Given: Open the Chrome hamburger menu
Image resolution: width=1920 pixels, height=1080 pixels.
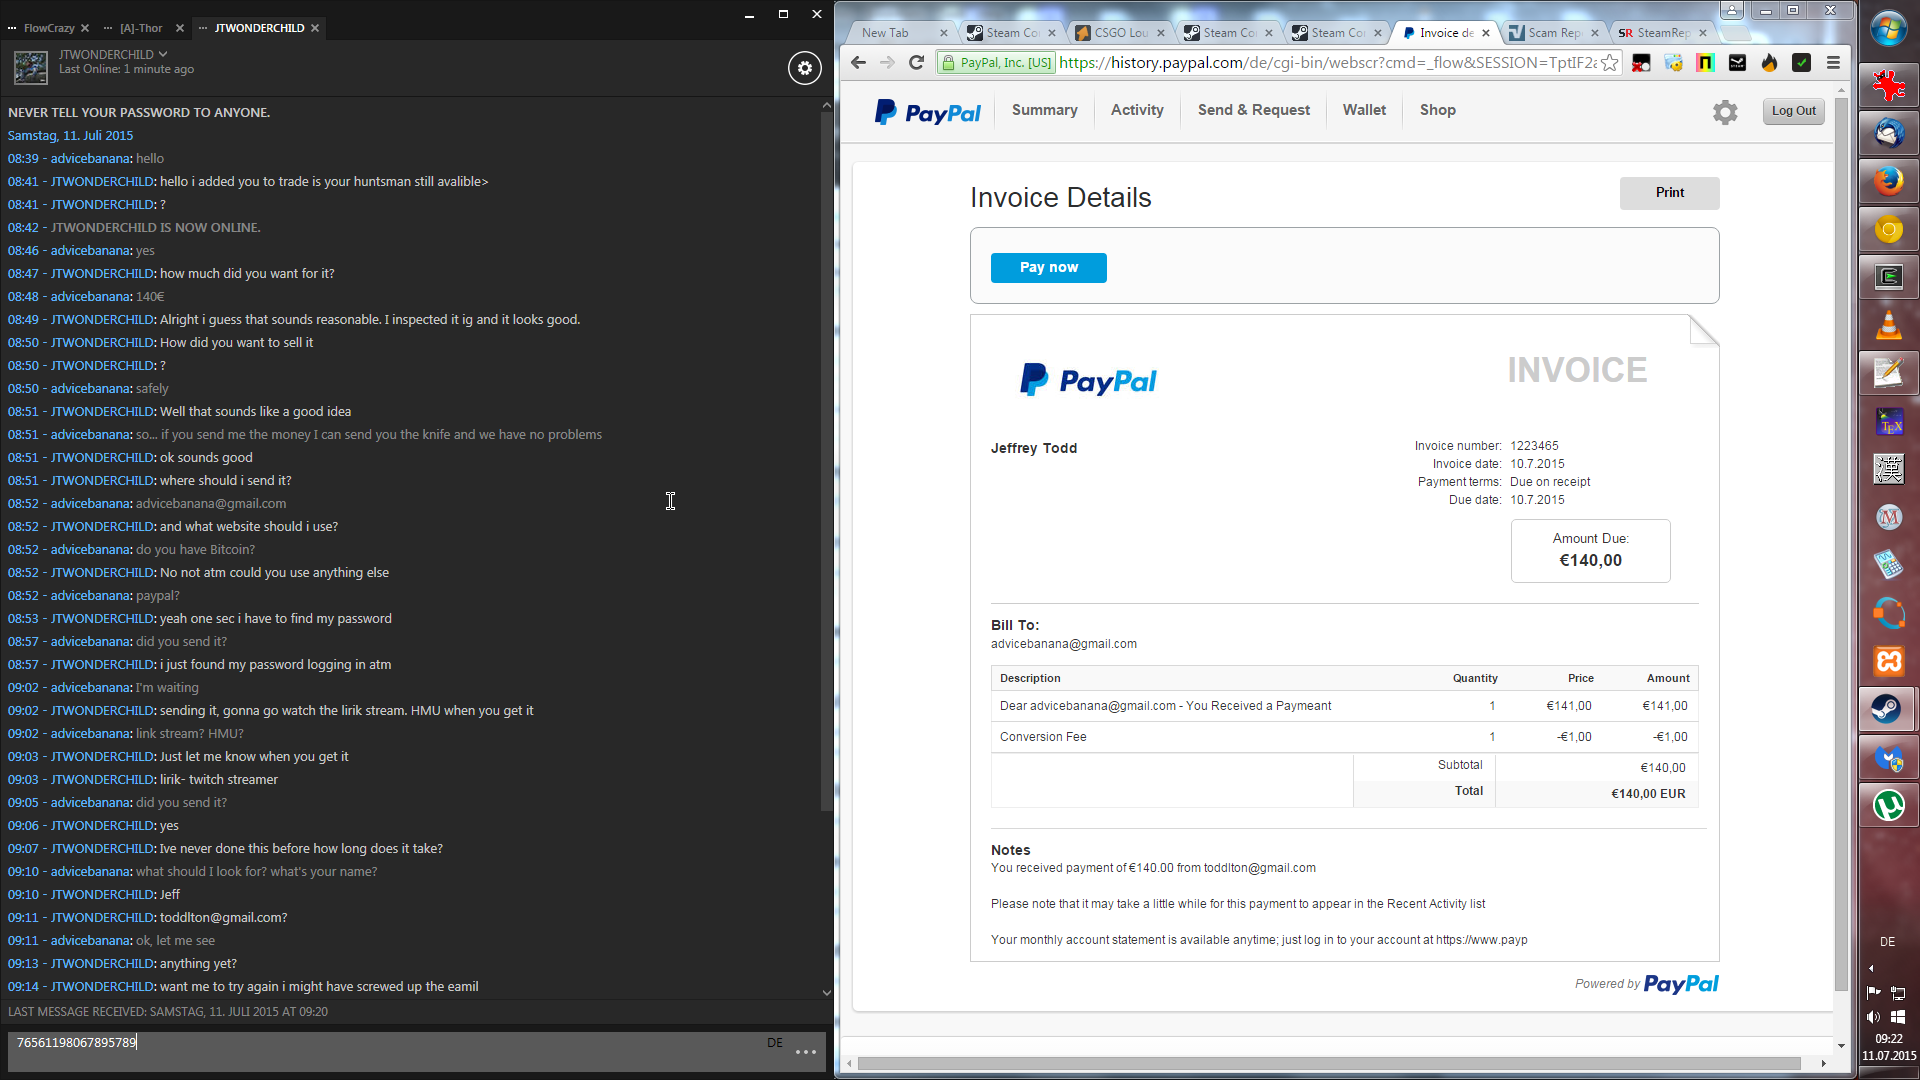Looking at the screenshot, I should point(1833,63).
